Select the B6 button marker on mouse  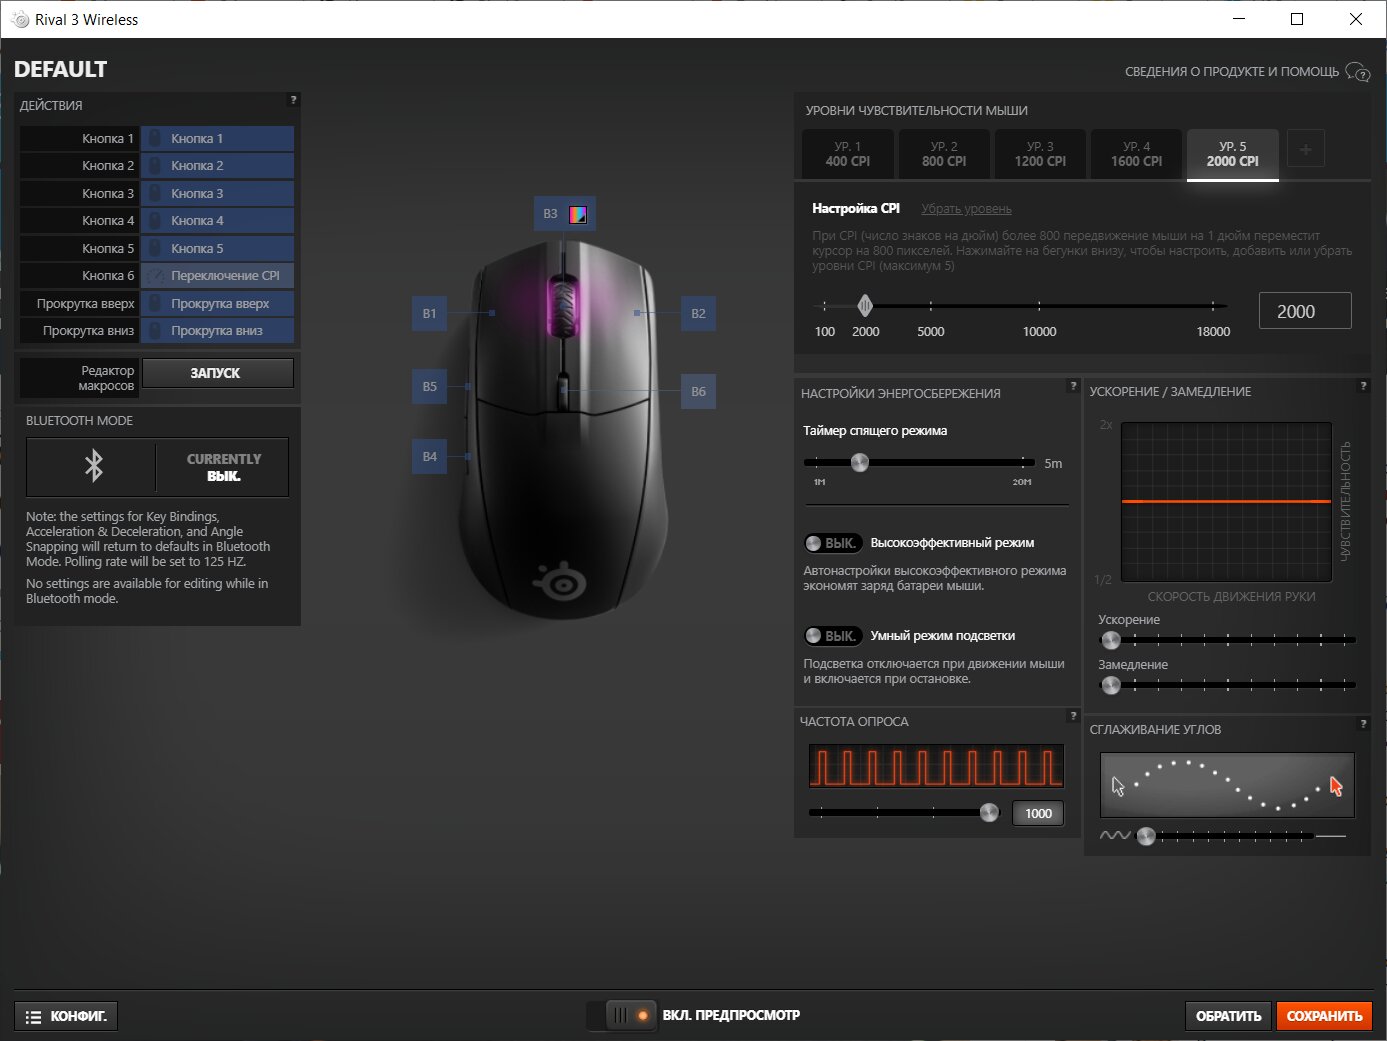coord(698,391)
